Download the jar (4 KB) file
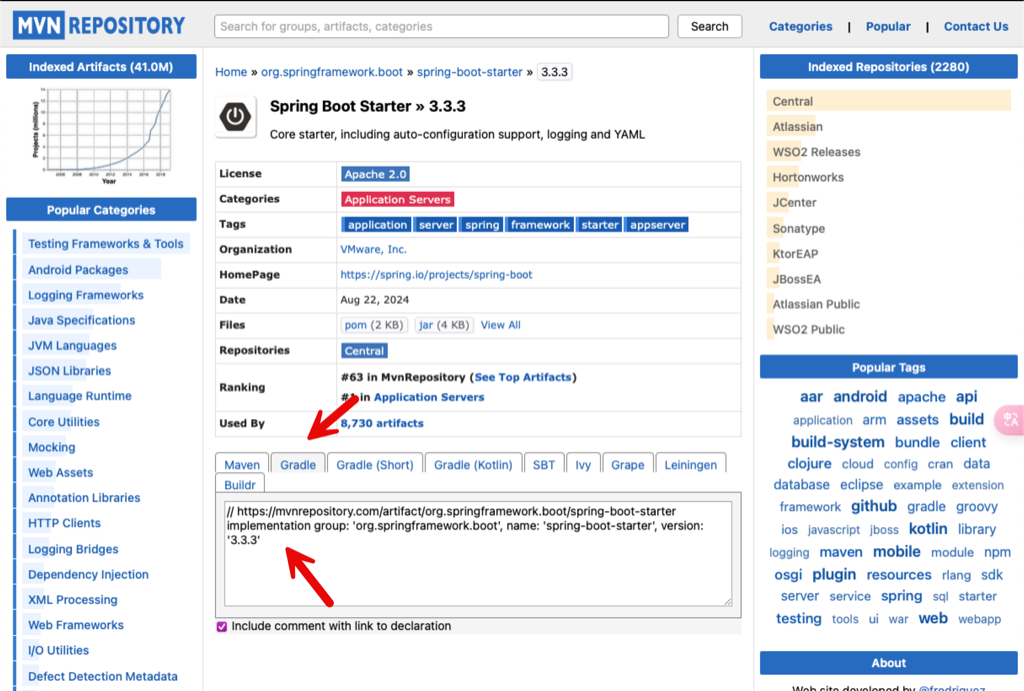The width and height of the screenshot is (1024, 691). pyautogui.click(x=444, y=325)
